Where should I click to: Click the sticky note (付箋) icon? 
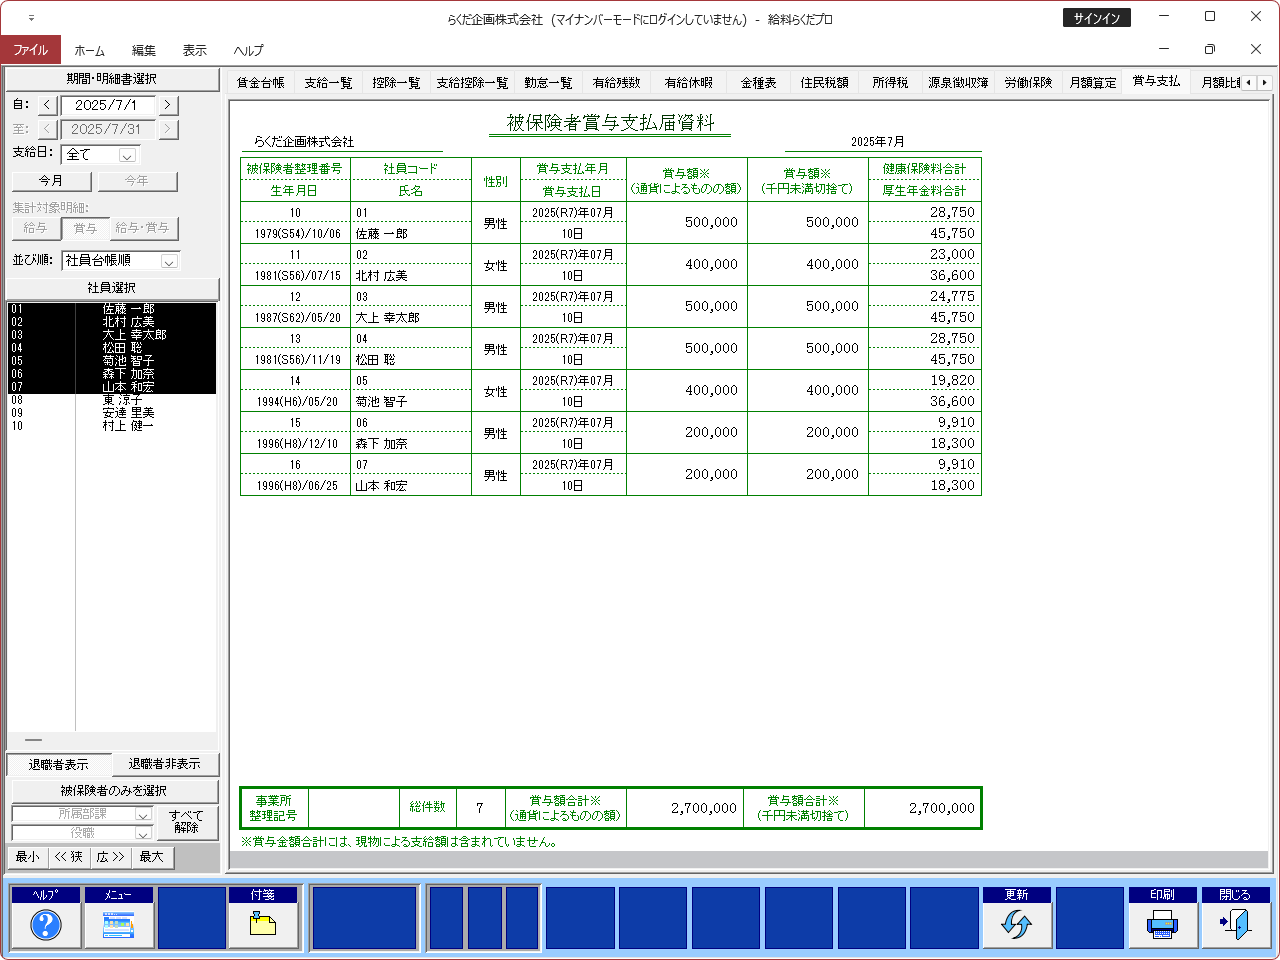(x=263, y=925)
